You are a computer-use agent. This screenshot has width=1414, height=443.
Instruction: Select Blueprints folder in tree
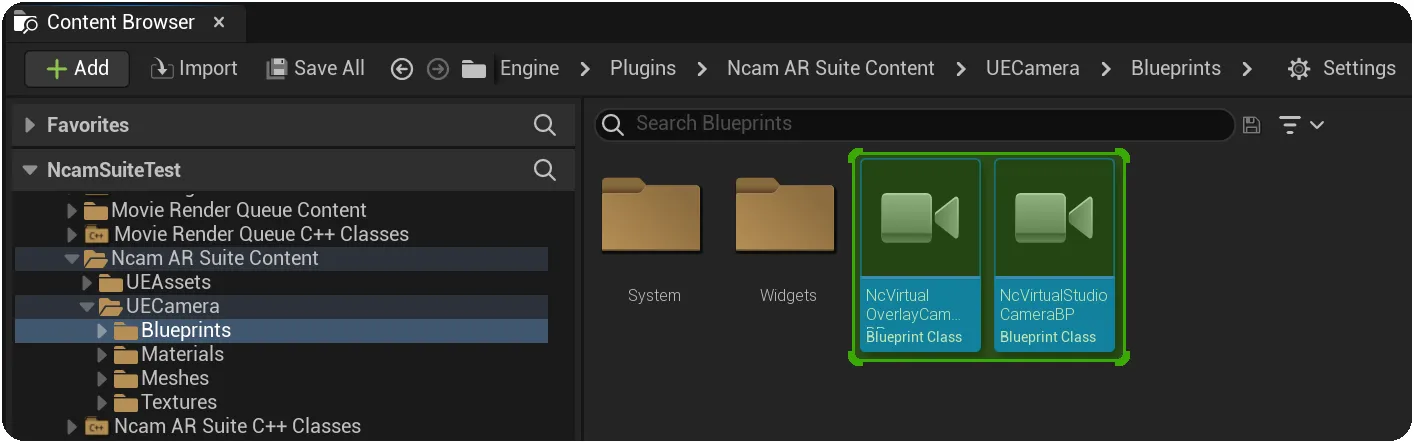(185, 330)
